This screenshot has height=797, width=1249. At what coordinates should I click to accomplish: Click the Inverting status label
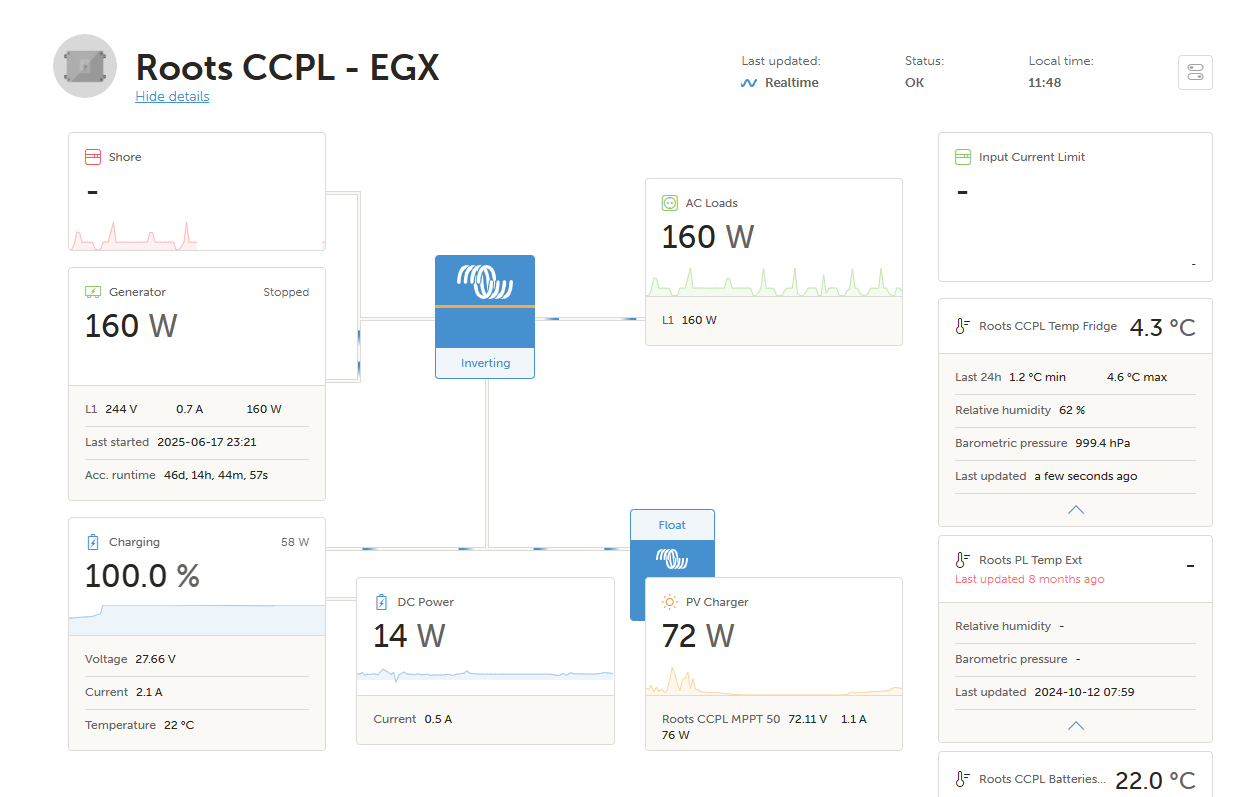tap(485, 363)
